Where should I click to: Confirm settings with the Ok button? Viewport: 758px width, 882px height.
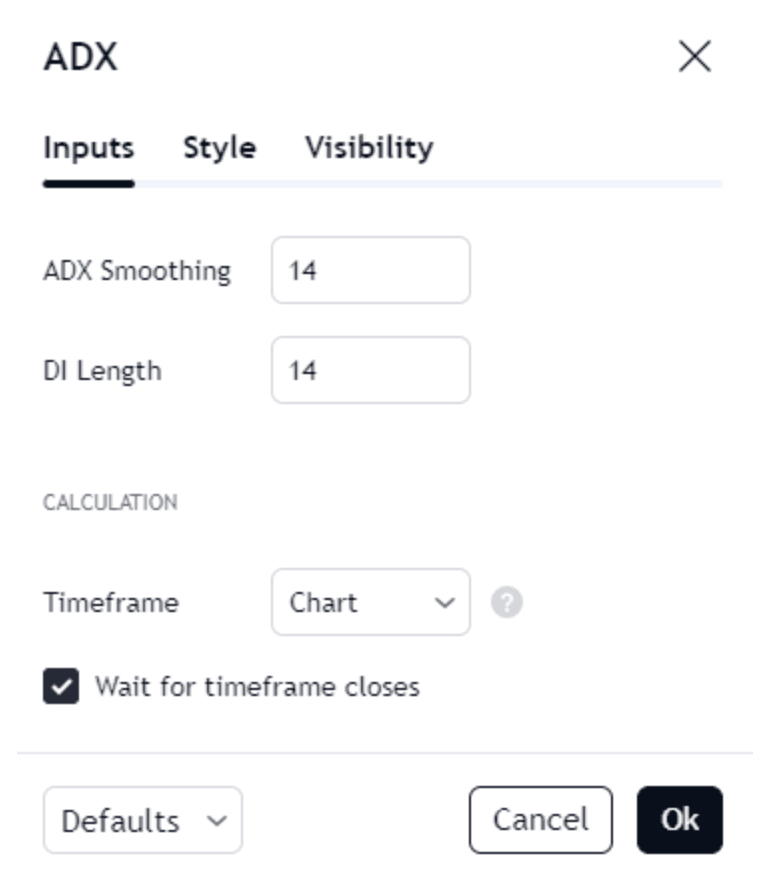(x=679, y=820)
